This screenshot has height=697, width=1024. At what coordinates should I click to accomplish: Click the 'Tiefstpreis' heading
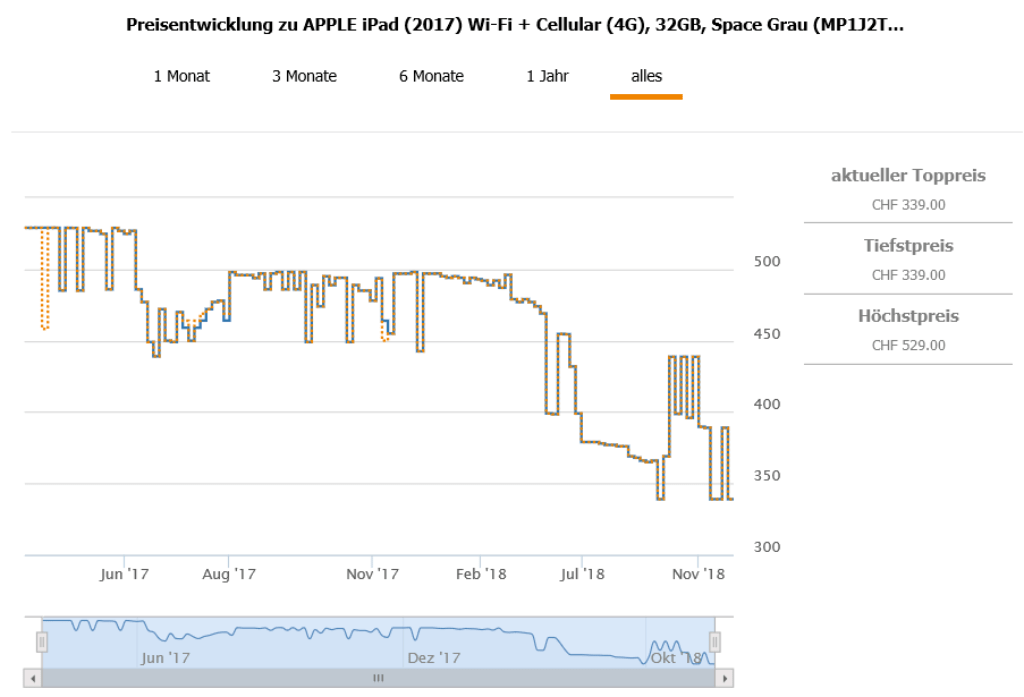(x=908, y=246)
